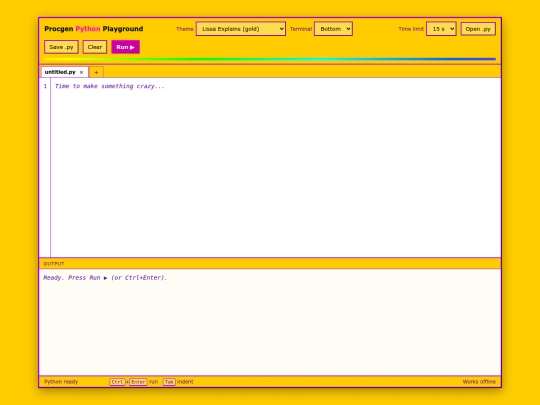Click the Enter key hint
540x405 pixels.
138,382
